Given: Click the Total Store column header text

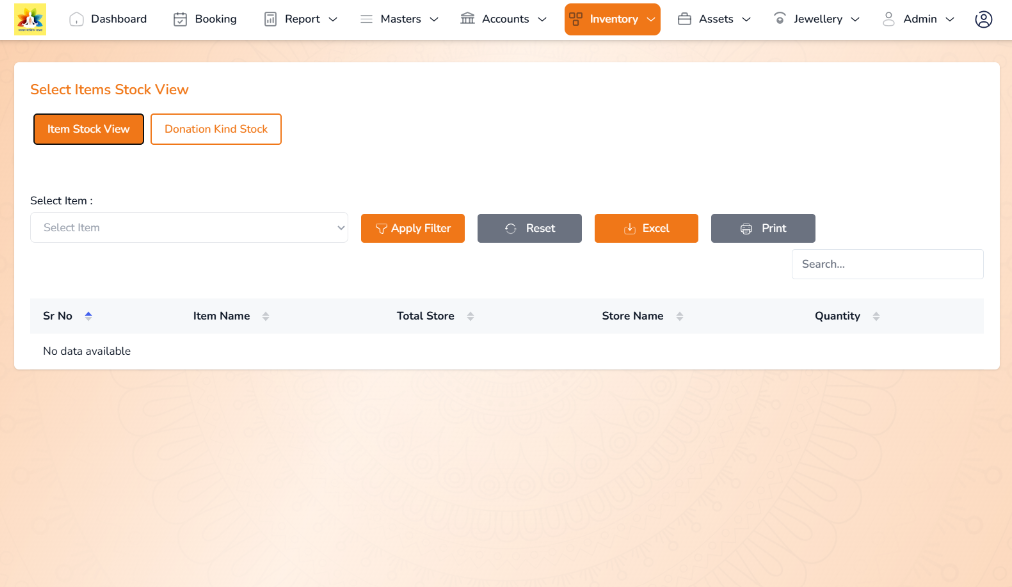Looking at the screenshot, I should click(425, 316).
